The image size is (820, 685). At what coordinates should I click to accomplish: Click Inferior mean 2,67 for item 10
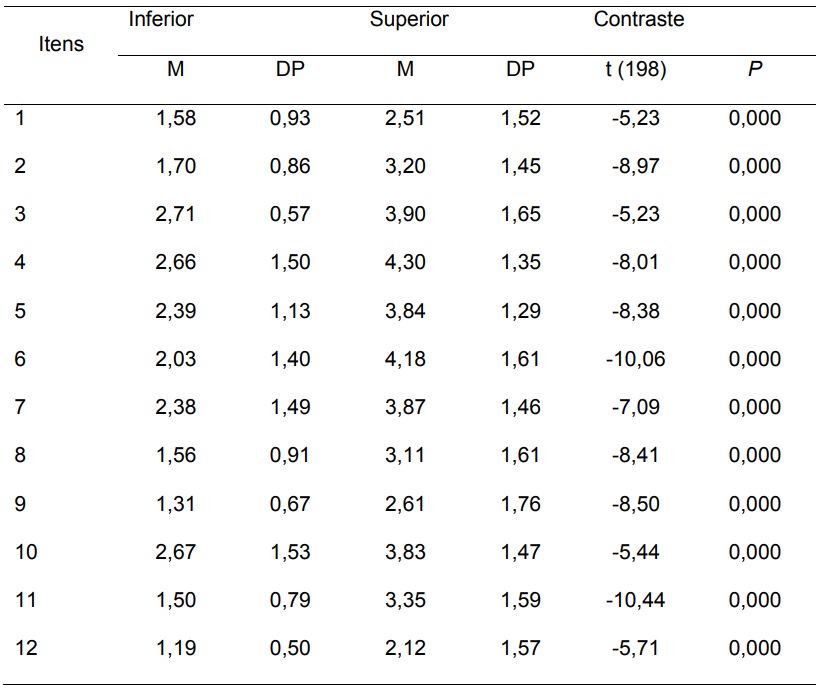pyautogui.click(x=176, y=552)
